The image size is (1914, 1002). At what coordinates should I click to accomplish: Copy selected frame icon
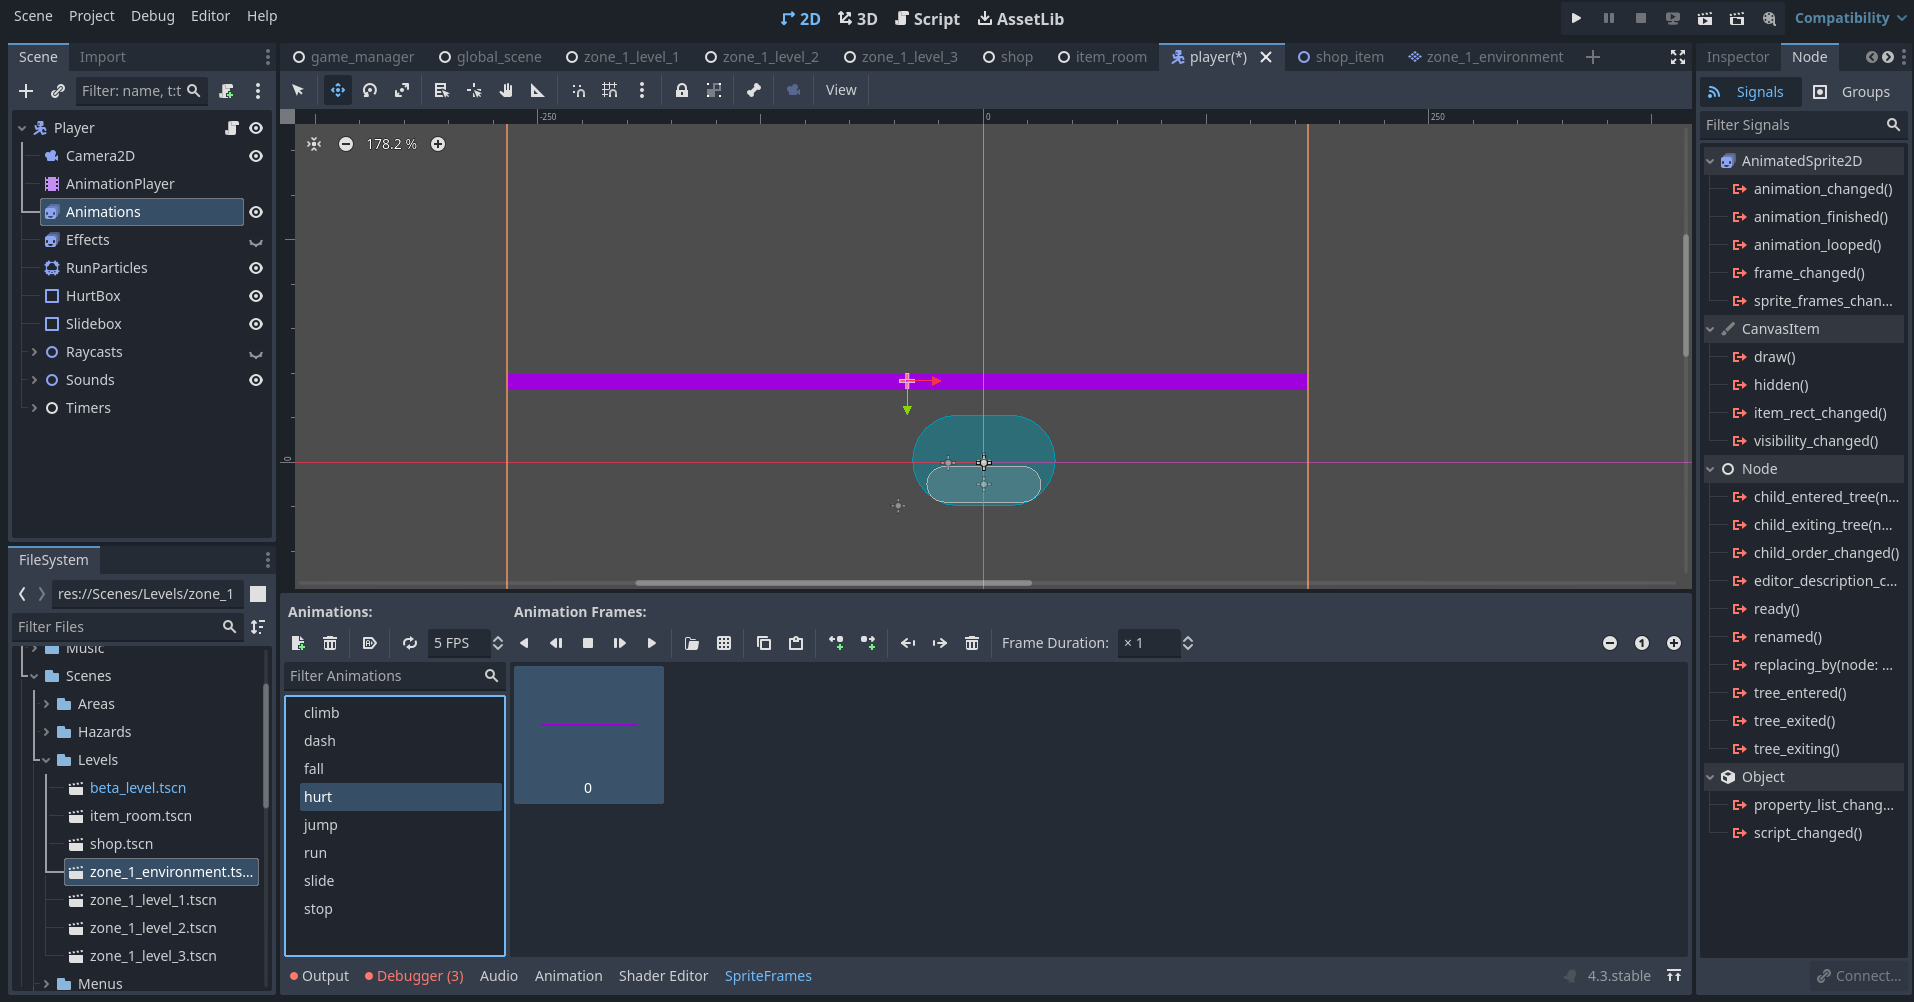tap(764, 643)
